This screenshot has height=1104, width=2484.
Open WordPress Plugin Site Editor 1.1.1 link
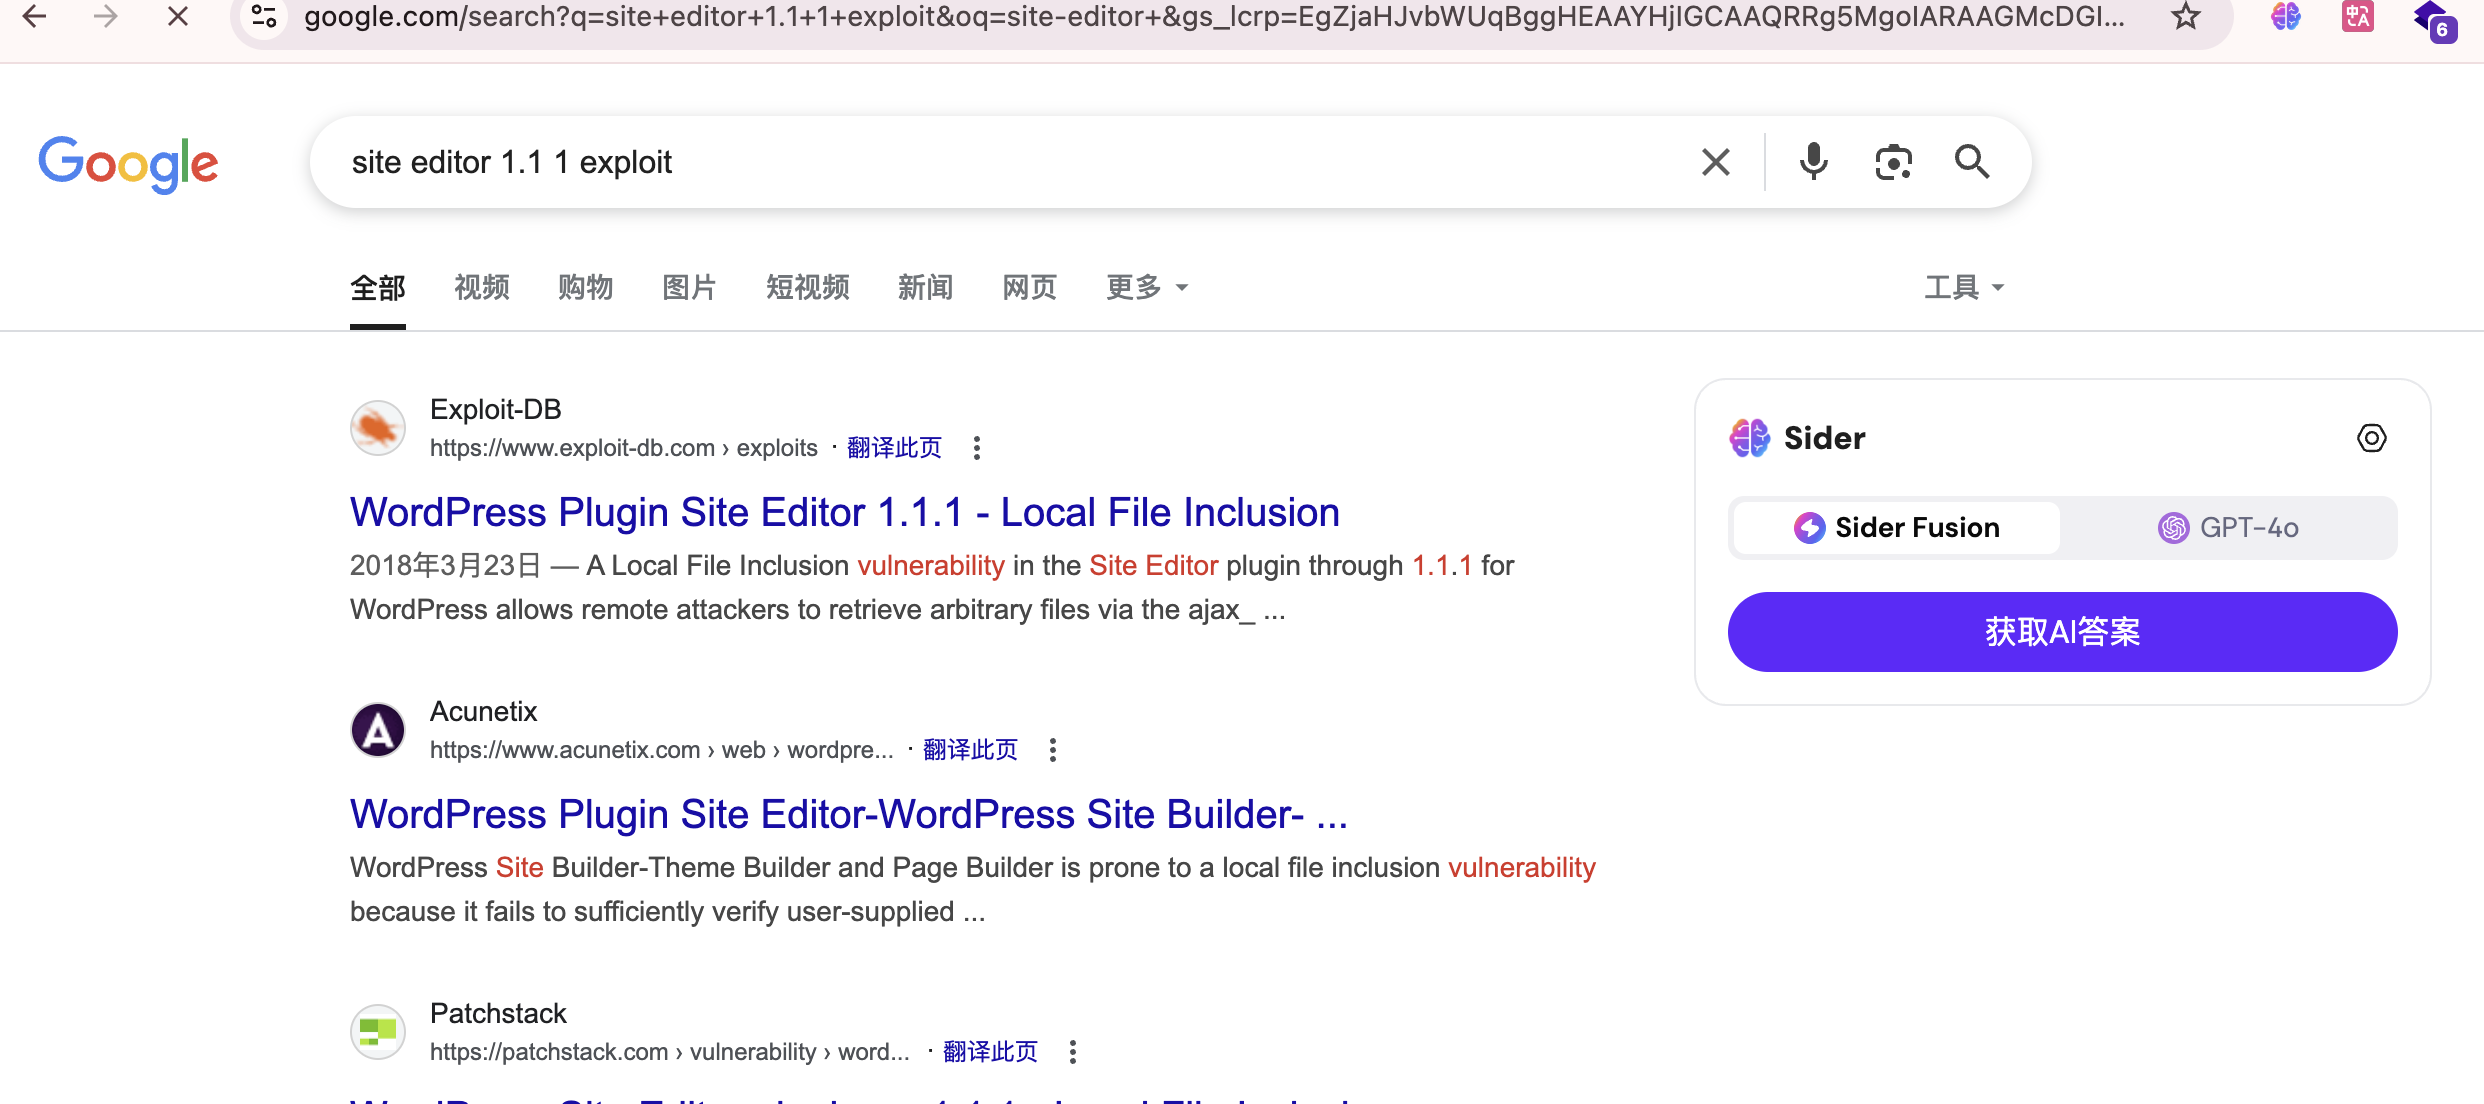845,512
